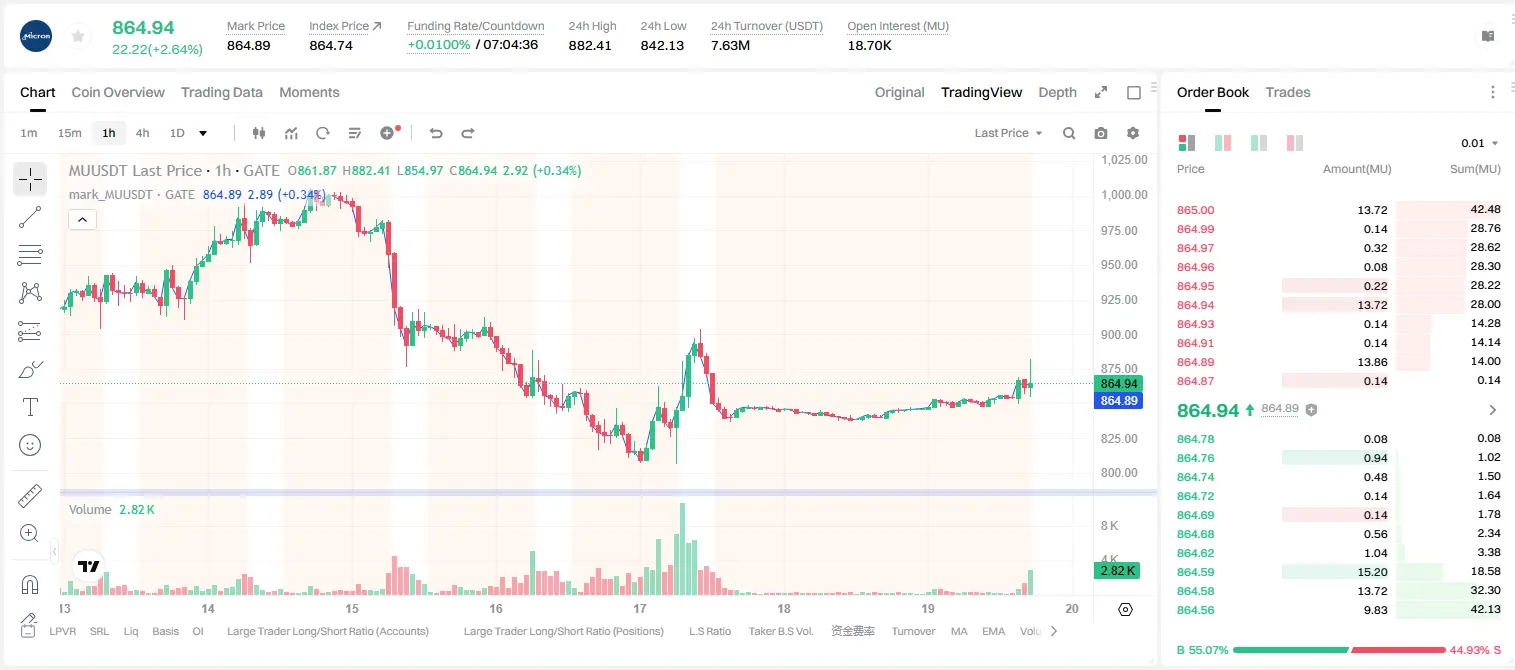Click the TradingView logo on chart

[89, 566]
